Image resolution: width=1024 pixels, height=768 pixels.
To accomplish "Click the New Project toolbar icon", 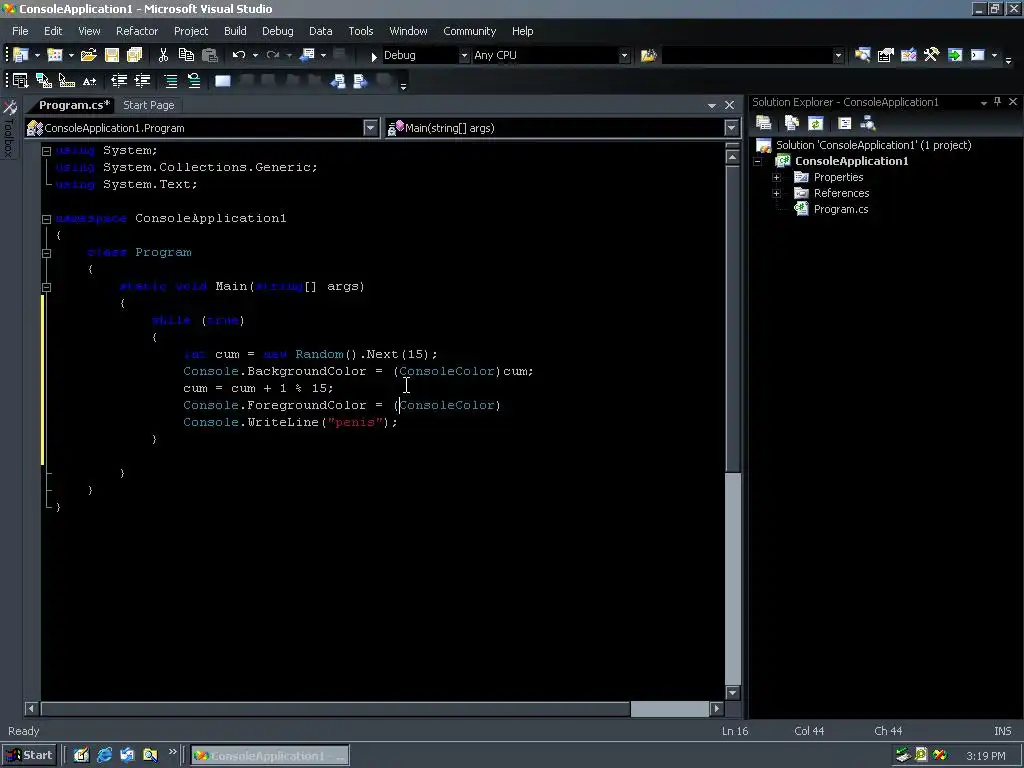I will pos(21,56).
